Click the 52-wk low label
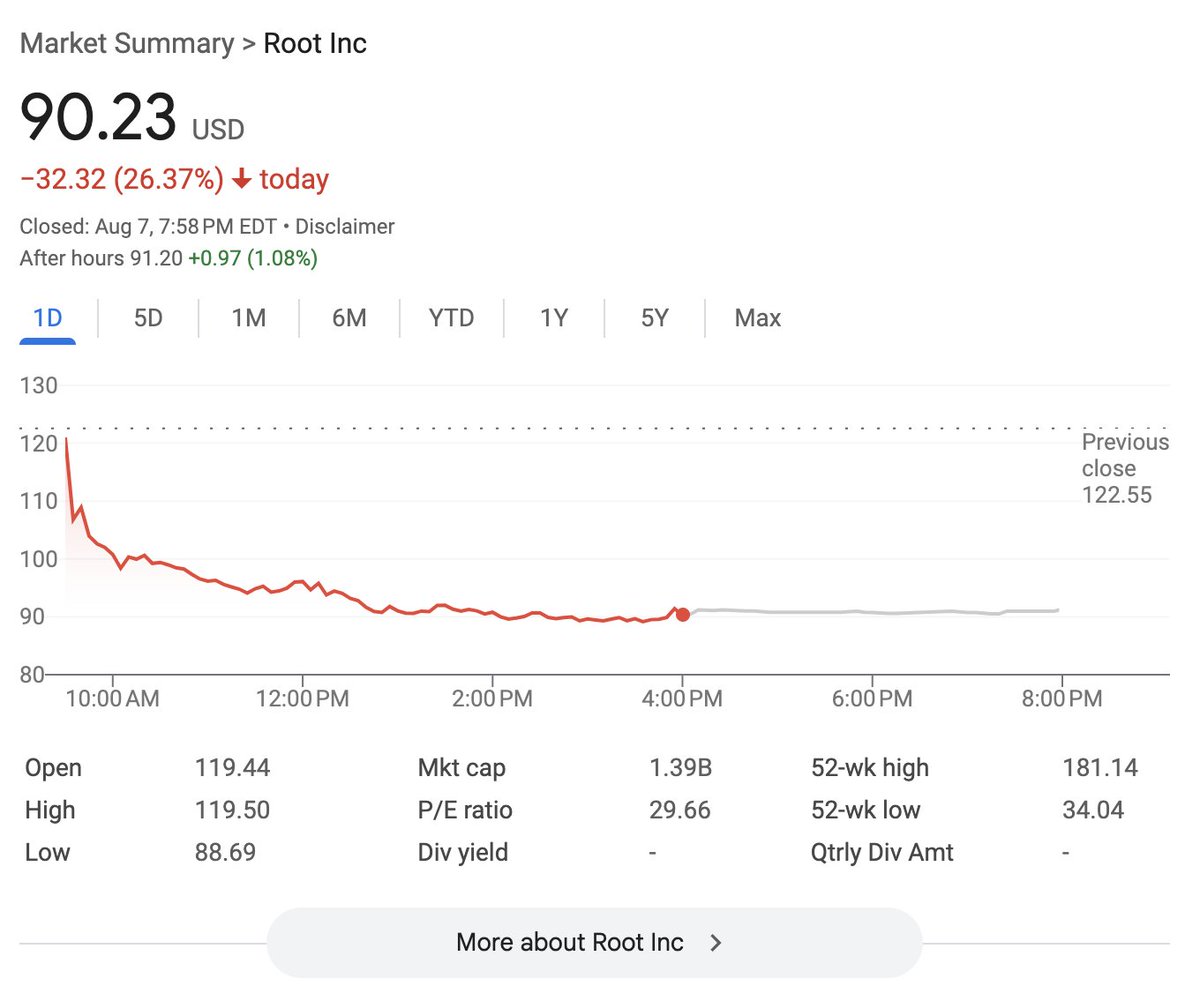The image size is (1200, 986). (x=866, y=810)
